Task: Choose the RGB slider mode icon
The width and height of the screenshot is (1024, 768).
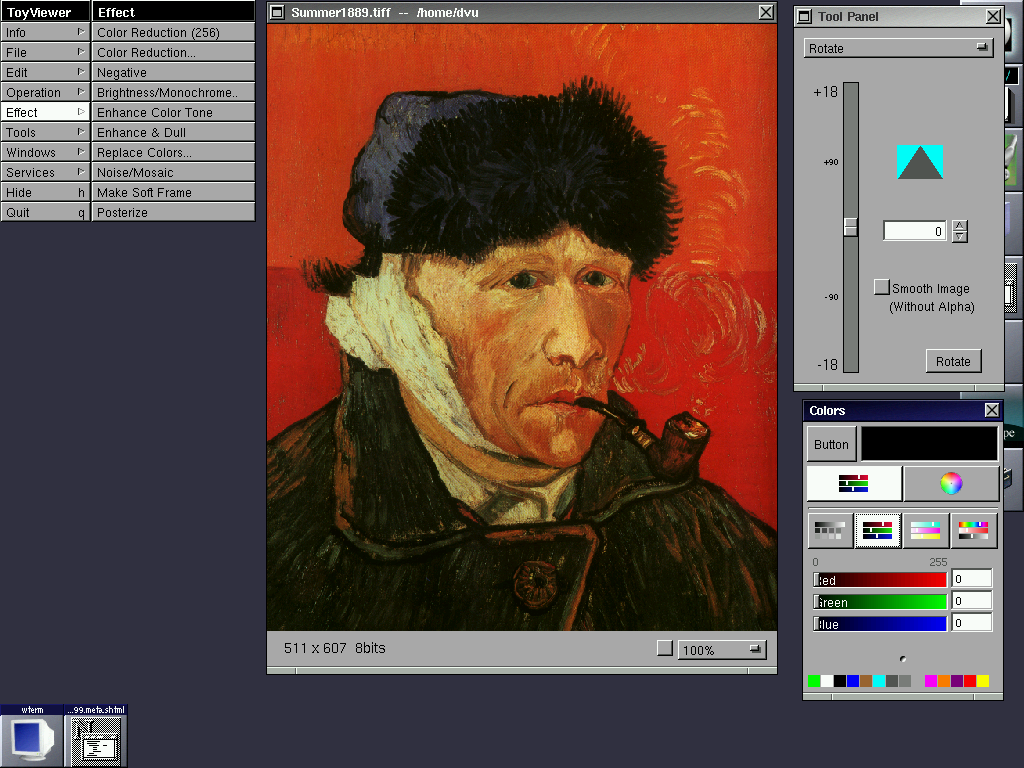Action: (x=878, y=531)
